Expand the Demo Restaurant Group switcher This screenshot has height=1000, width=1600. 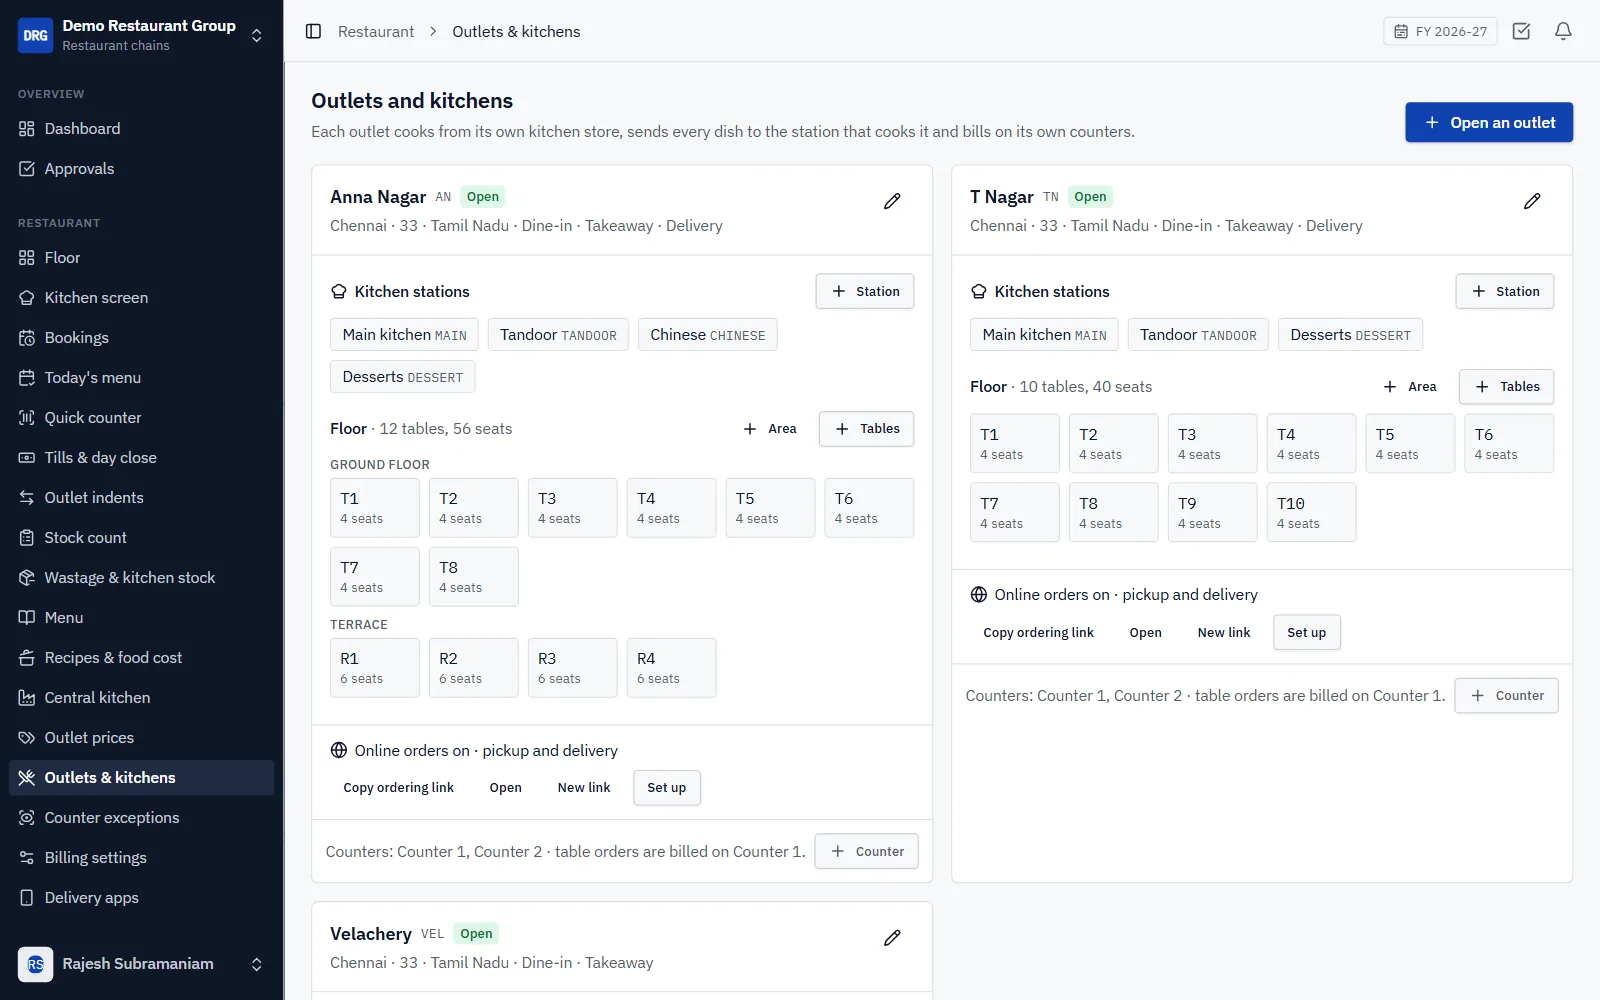pyautogui.click(x=141, y=35)
